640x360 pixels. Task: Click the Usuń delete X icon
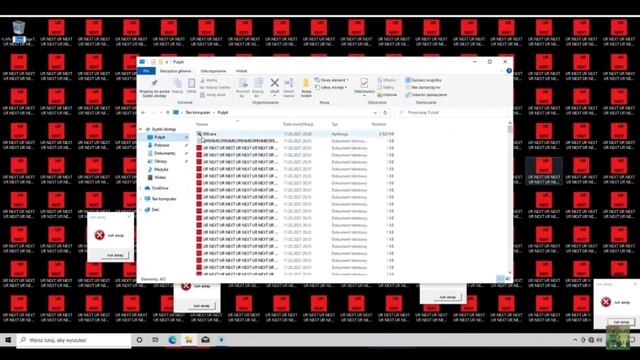pos(274,83)
